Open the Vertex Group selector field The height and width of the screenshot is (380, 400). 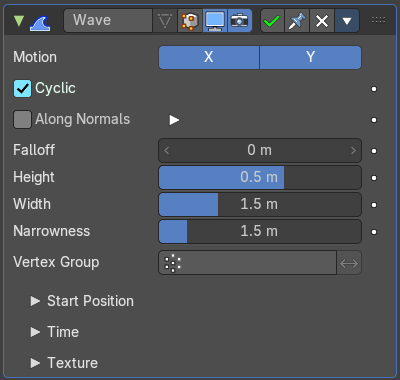pos(247,263)
